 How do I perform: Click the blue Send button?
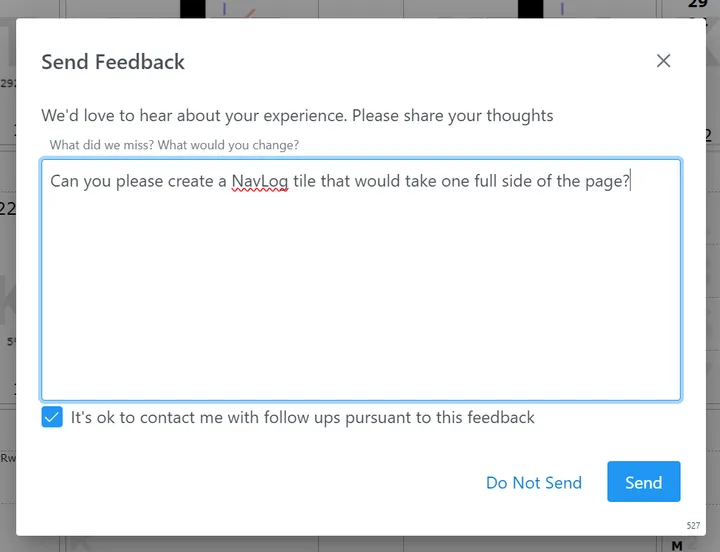[x=643, y=482]
